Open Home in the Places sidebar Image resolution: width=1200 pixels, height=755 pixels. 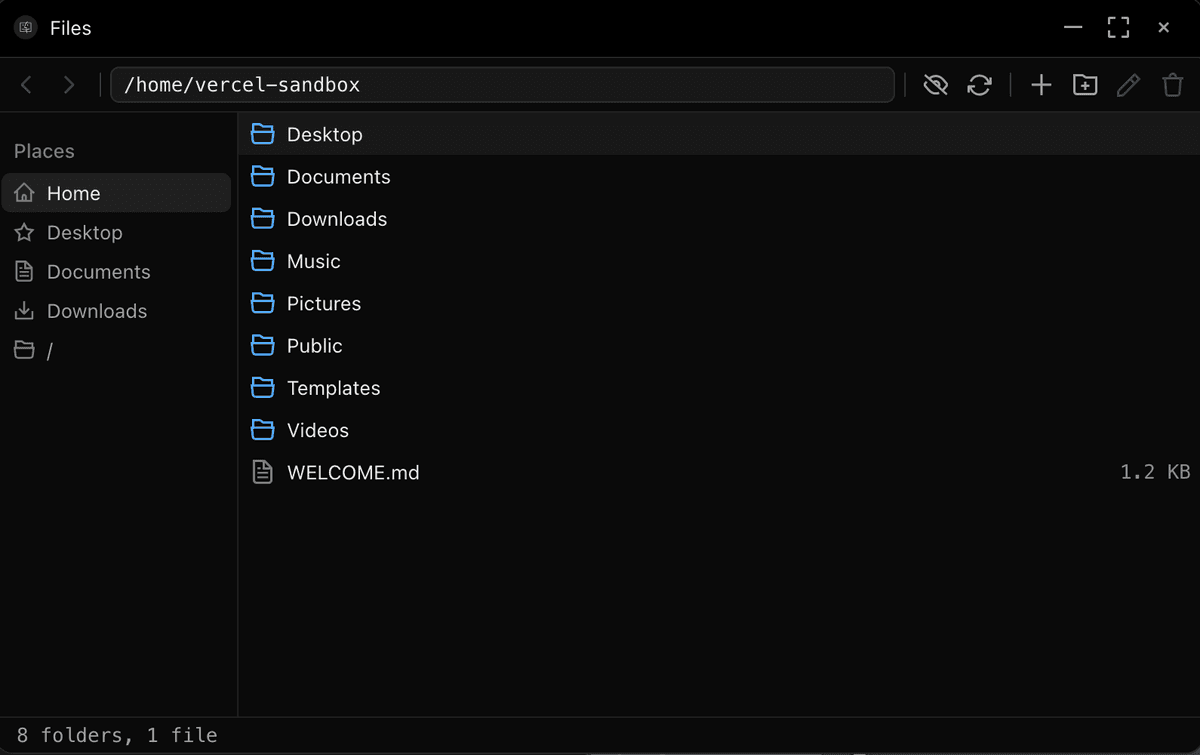pos(74,193)
